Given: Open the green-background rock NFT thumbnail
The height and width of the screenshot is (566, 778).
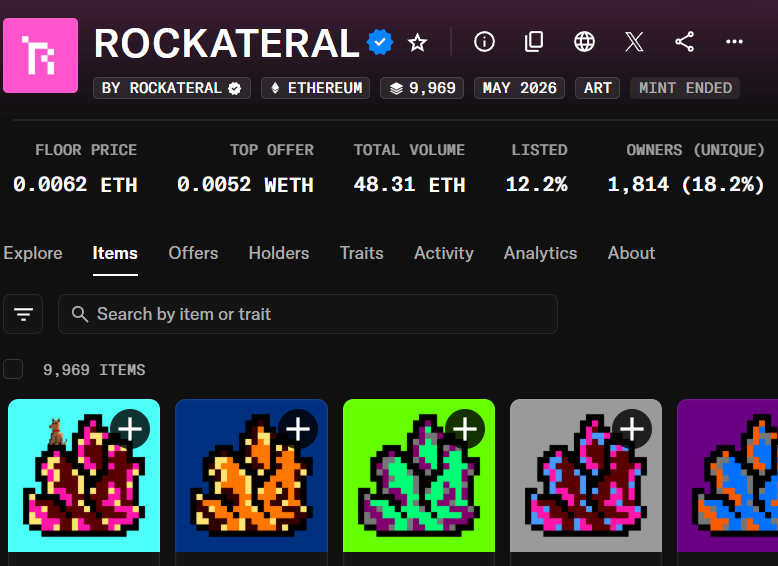Looking at the screenshot, I should [x=419, y=476].
